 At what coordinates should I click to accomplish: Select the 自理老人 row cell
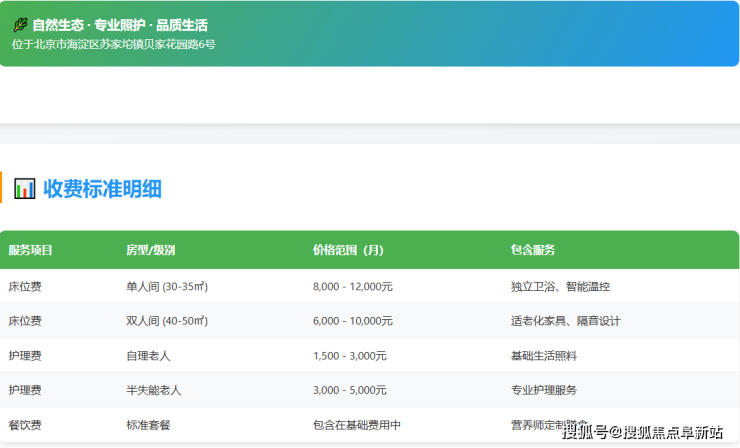(146, 356)
